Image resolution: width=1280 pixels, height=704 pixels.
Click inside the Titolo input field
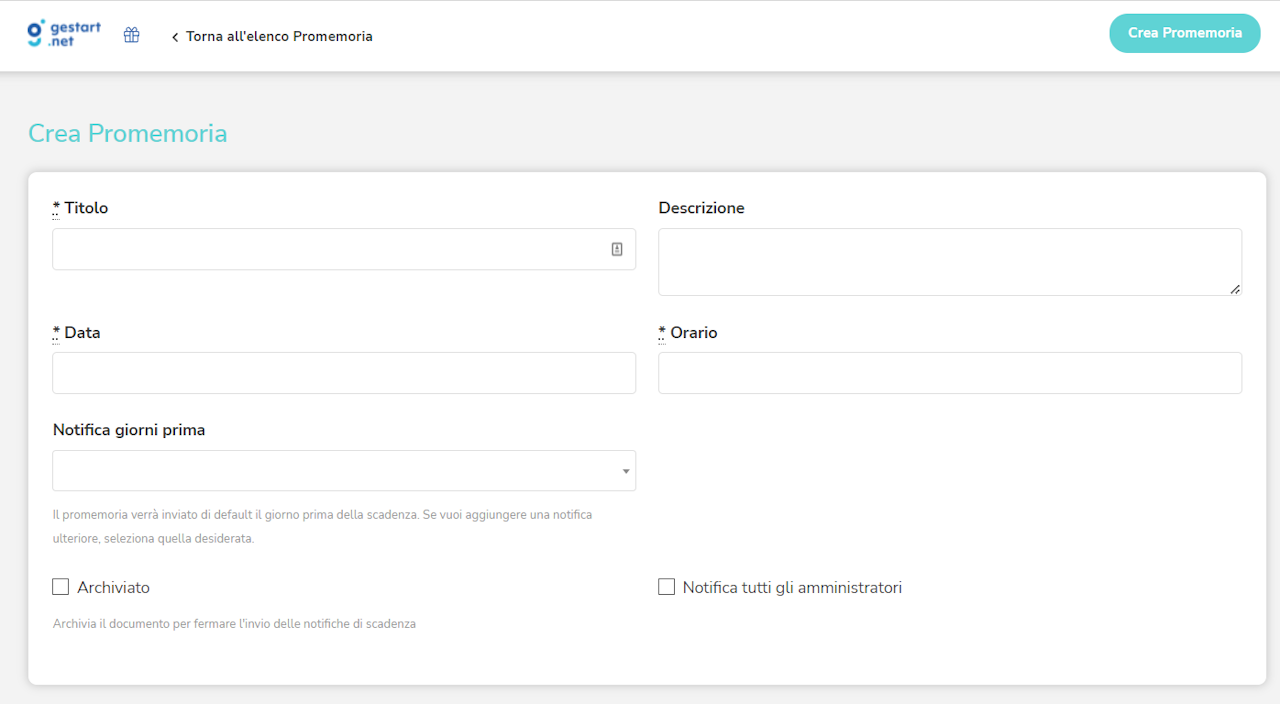(330, 248)
